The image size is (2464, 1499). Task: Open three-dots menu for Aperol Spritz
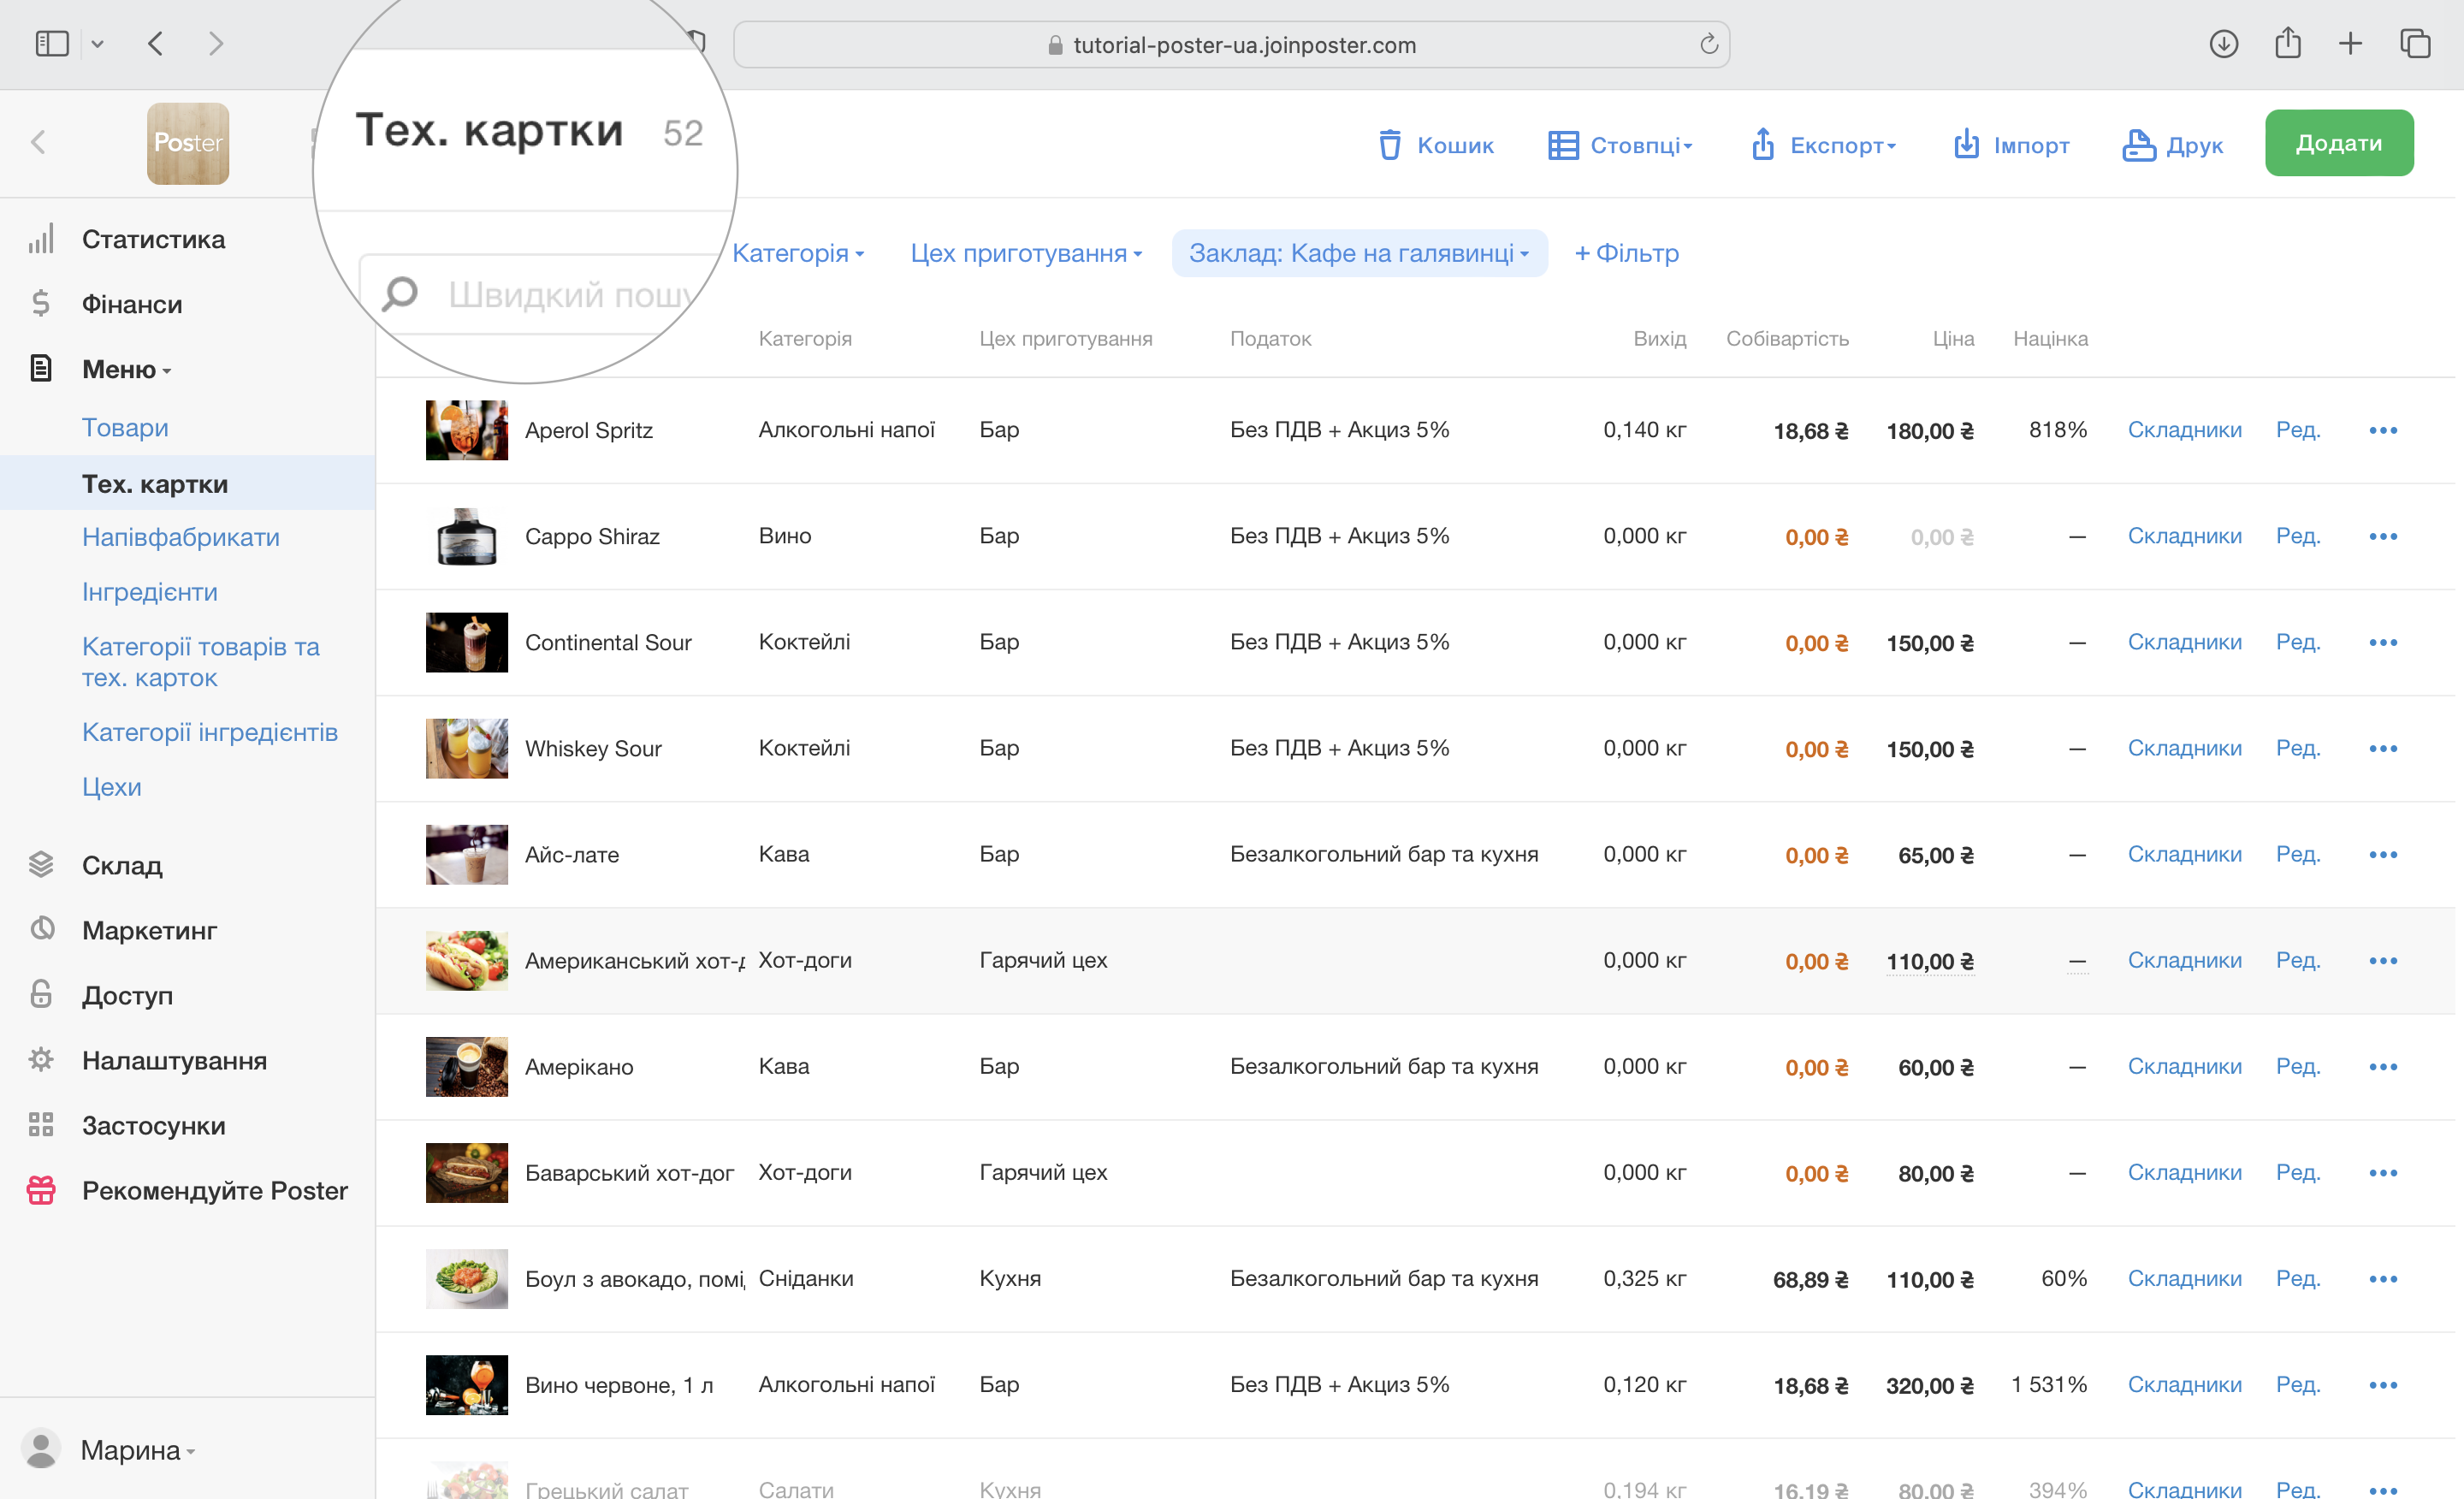click(x=2383, y=430)
